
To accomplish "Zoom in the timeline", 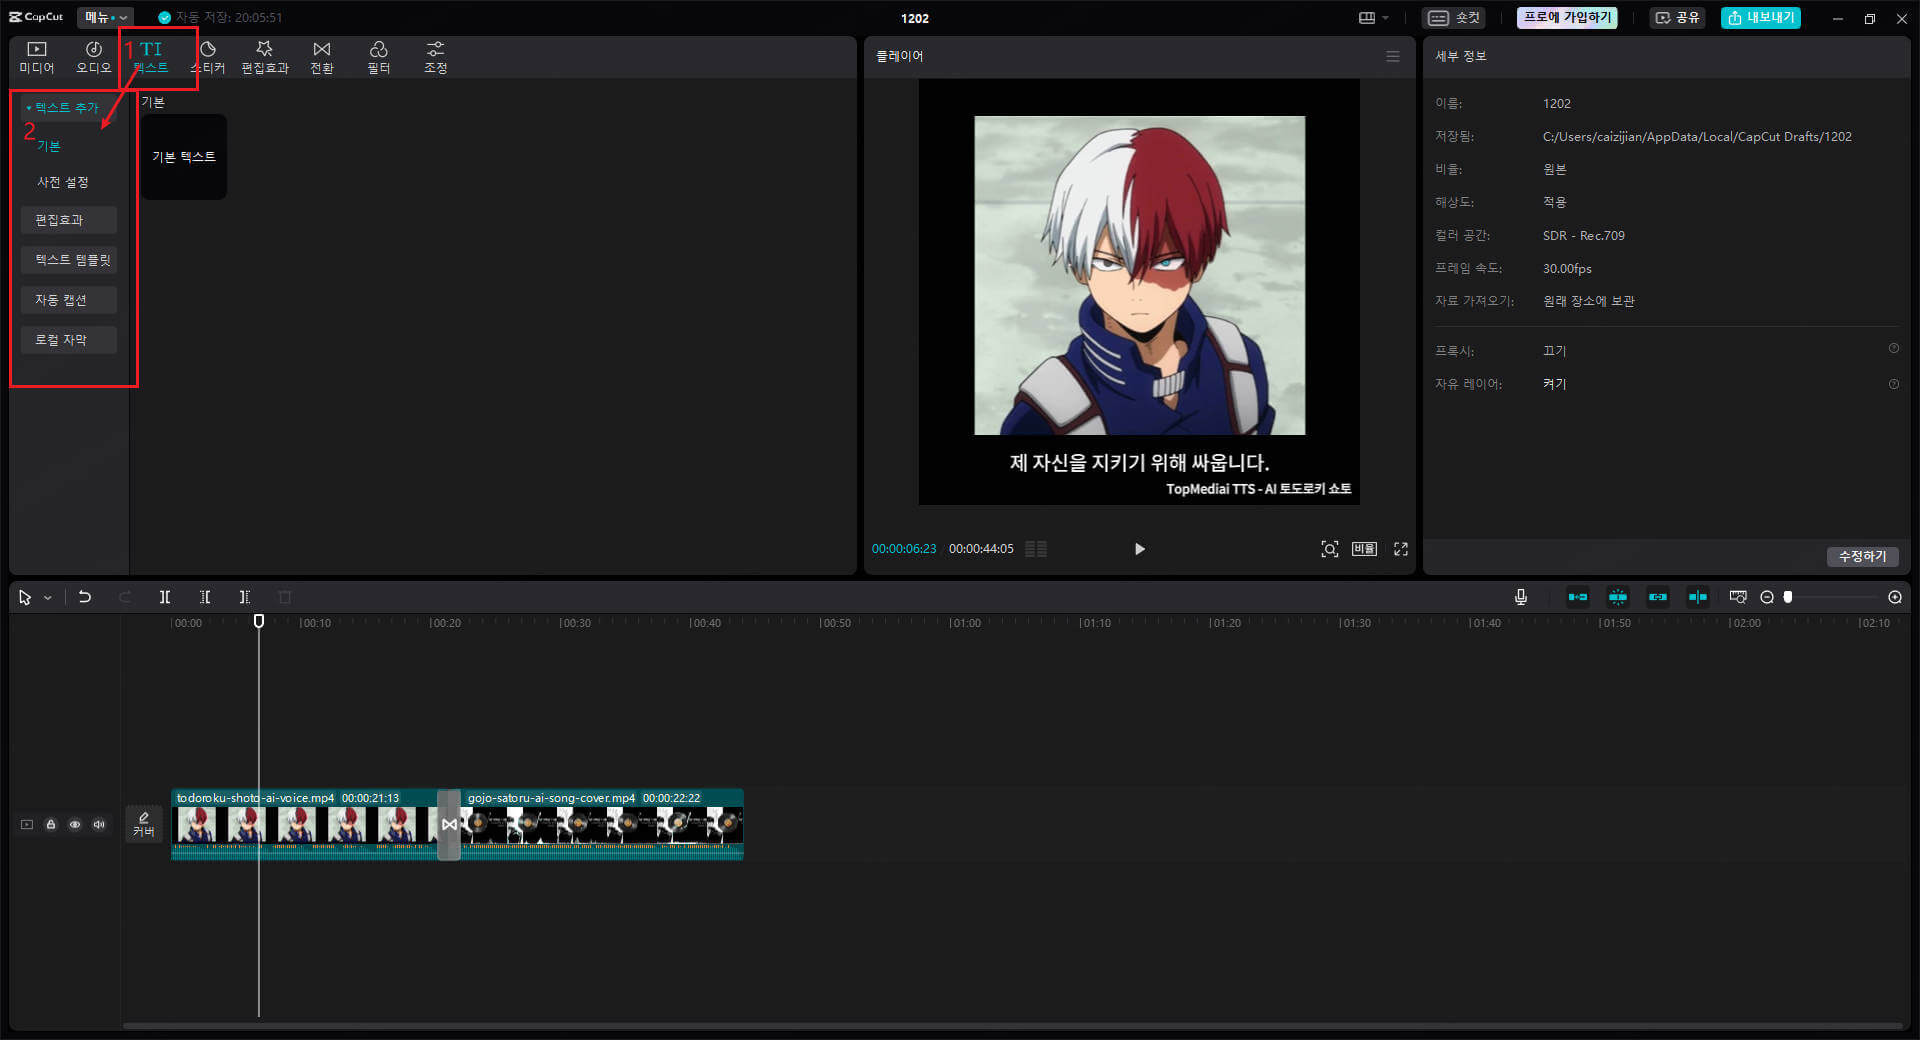I will pyautogui.click(x=1895, y=597).
